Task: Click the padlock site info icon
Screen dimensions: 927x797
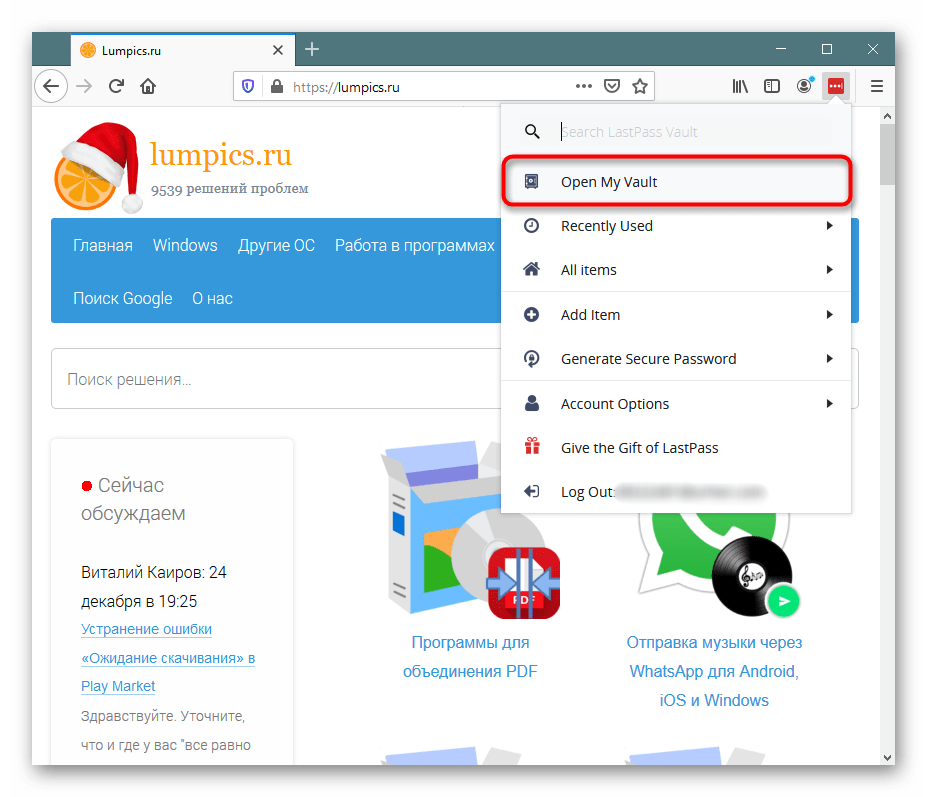Action: [x=277, y=87]
